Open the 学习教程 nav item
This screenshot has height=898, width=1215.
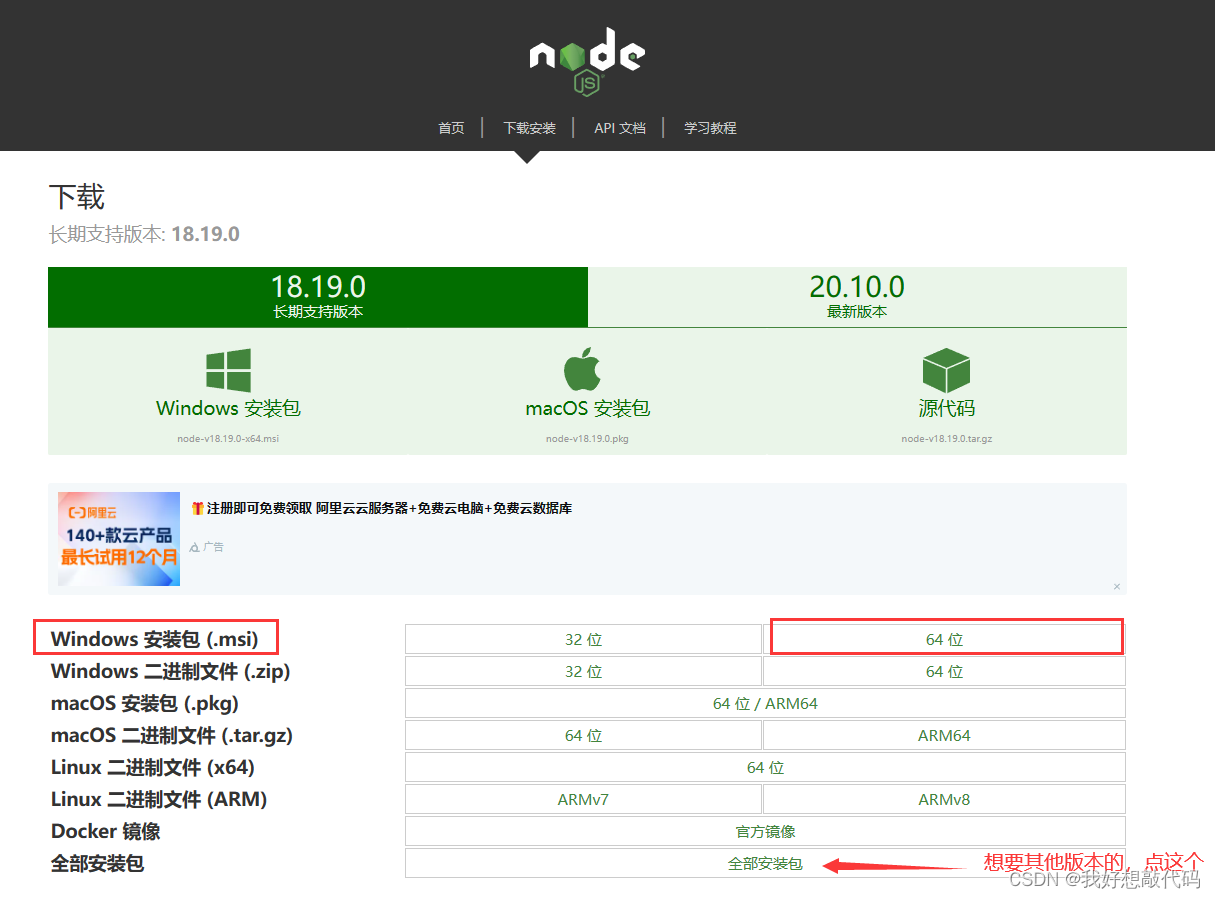click(710, 128)
